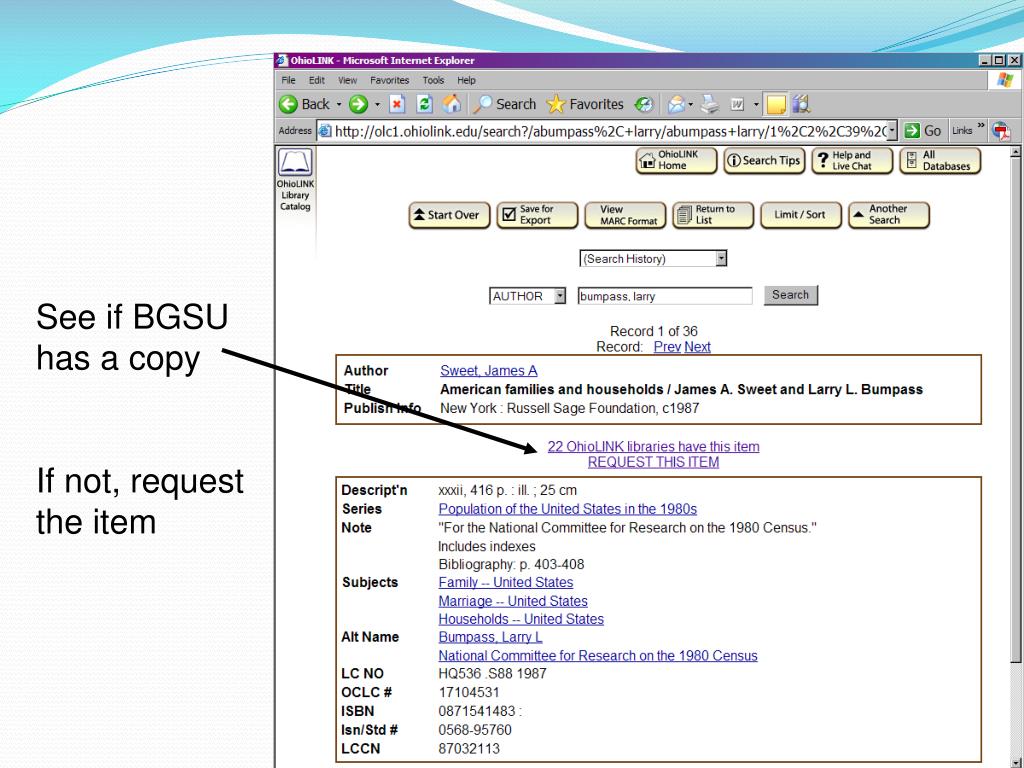
Task: Click the Search button next to author field
Action: [x=790, y=295]
